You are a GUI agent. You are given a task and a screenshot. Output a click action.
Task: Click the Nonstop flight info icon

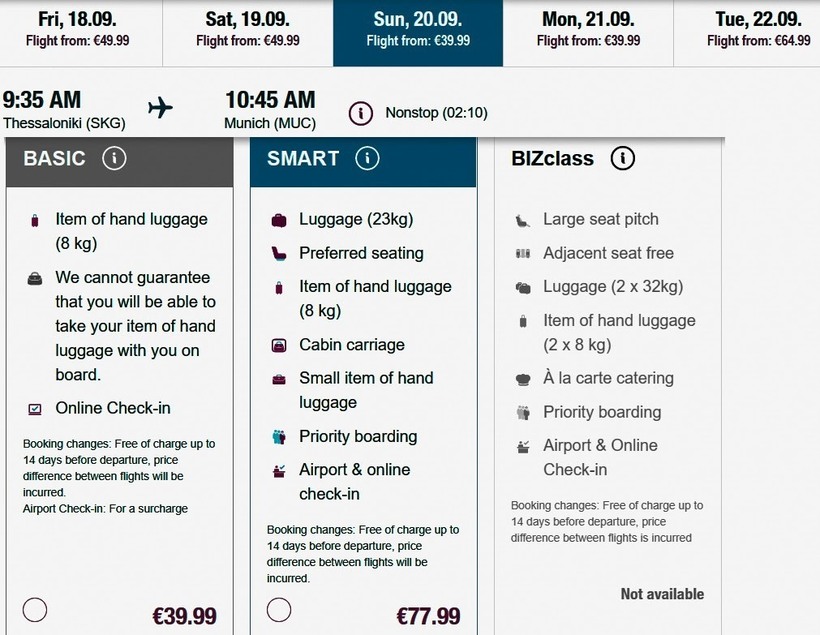point(361,113)
